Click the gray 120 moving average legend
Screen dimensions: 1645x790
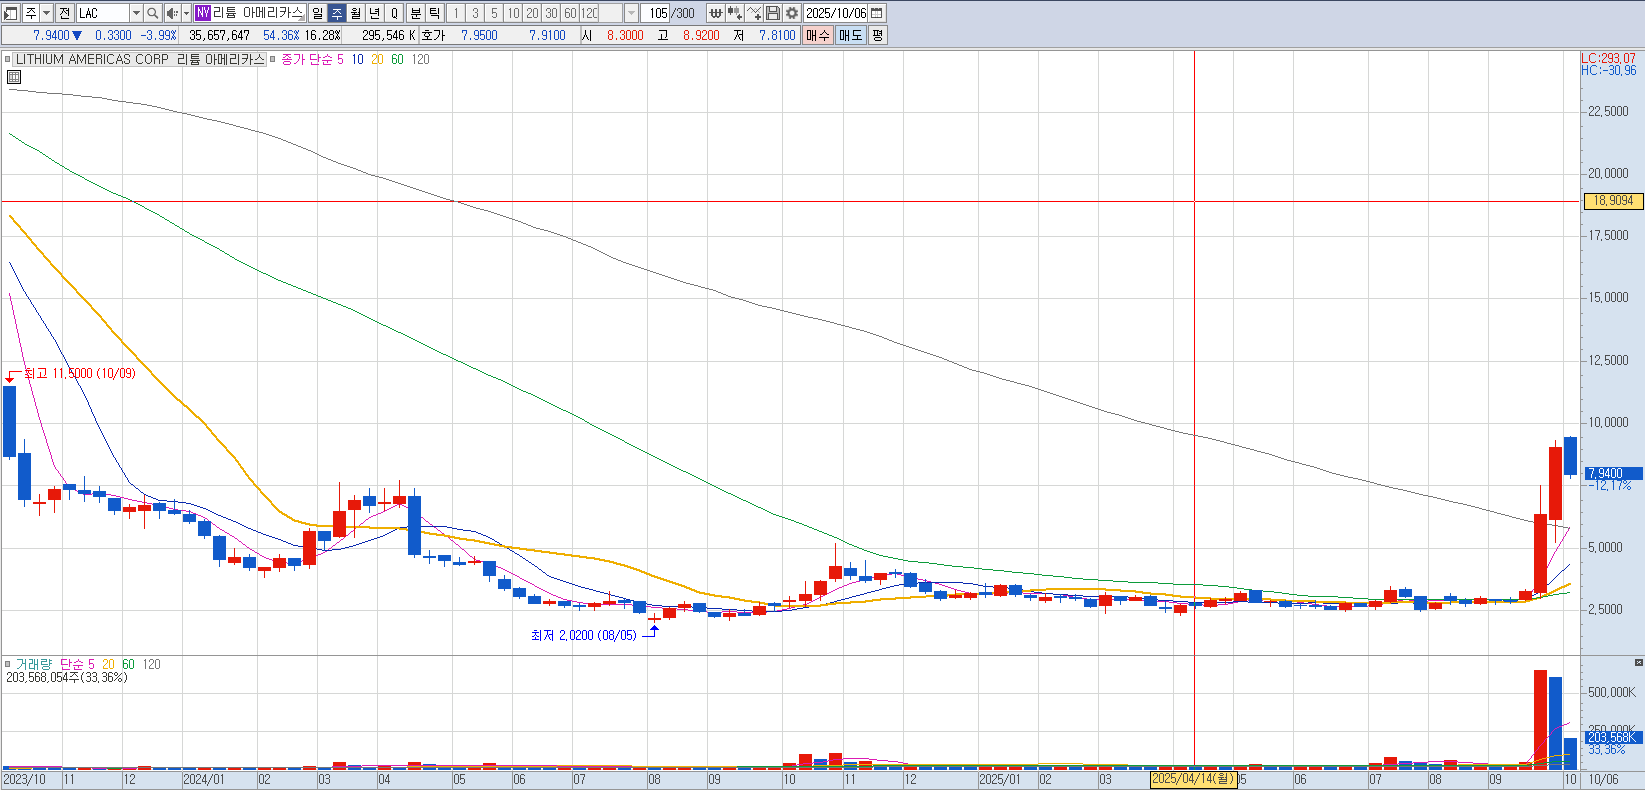pyautogui.click(x=421, y=59)
